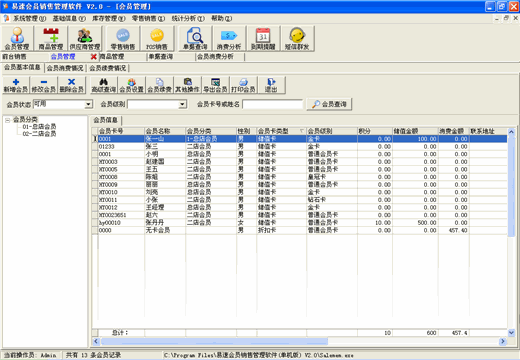Switch to 前台销售 window tab
Screen dimensions: 520x360
pos(14,57)
